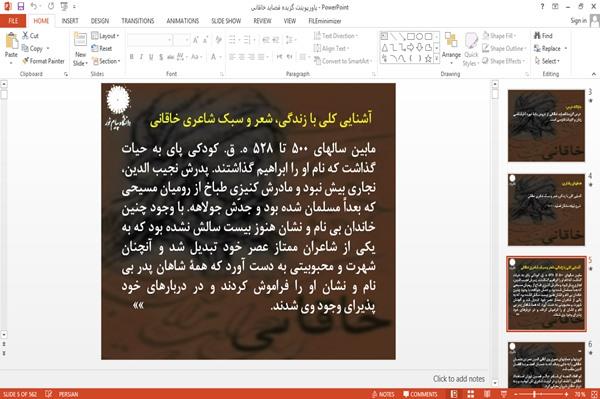600x399 pixels.
Task: Increase font size with the grow icon
Action: coord(196,40)
